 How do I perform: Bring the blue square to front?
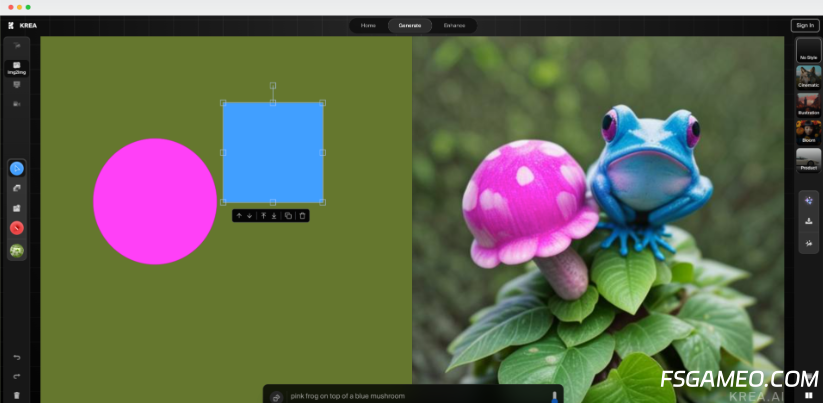tap(263, 215)
